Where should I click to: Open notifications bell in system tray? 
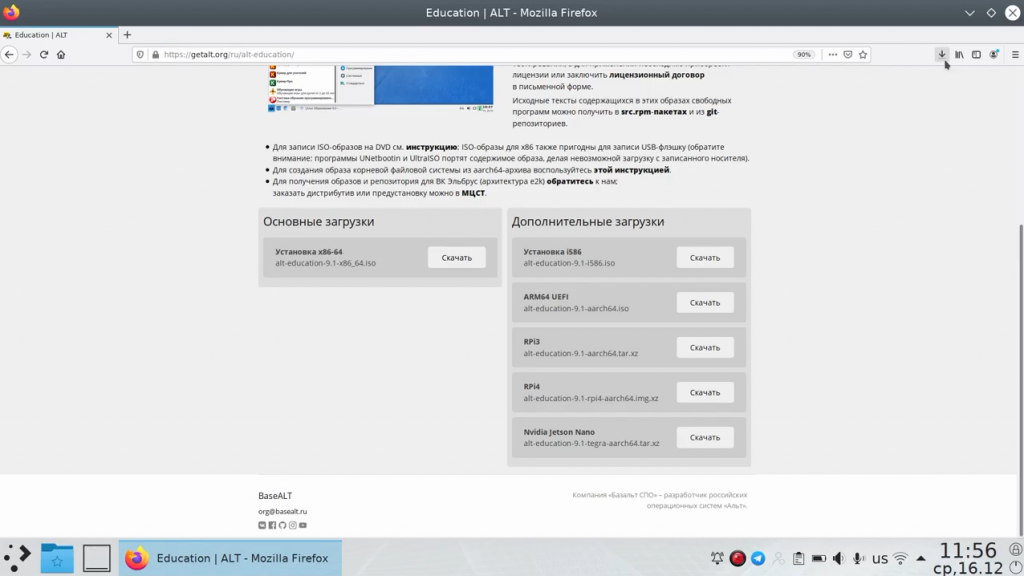point(717,558)
